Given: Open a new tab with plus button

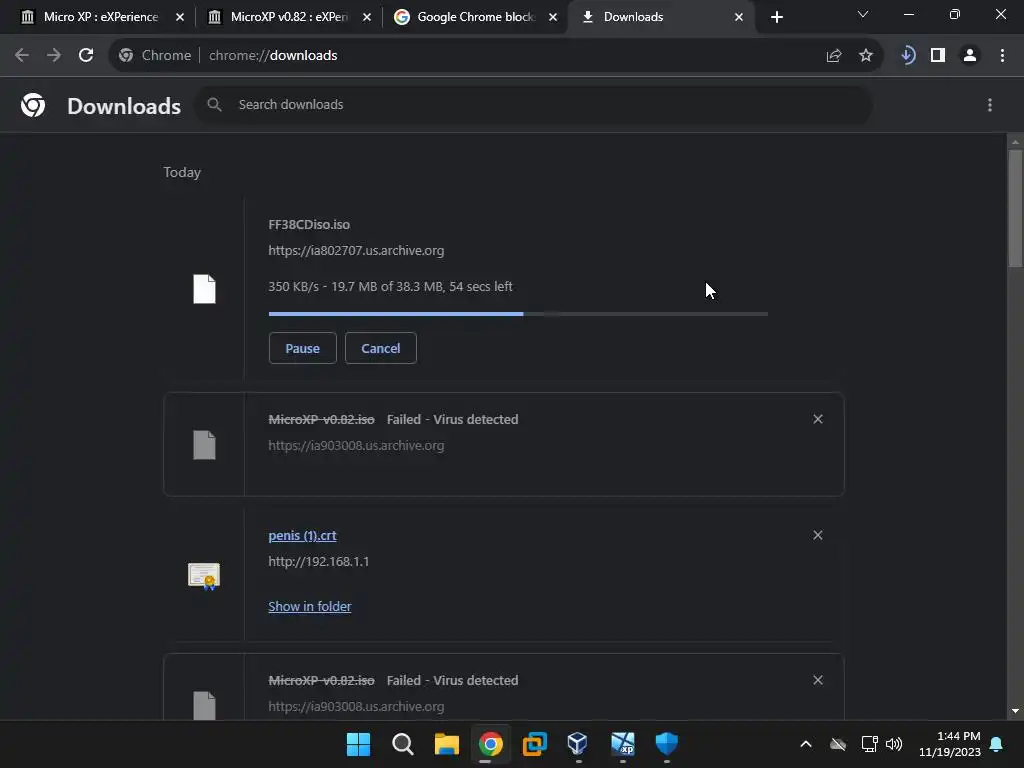Looking at the screenshot, I should pos(776,17).
